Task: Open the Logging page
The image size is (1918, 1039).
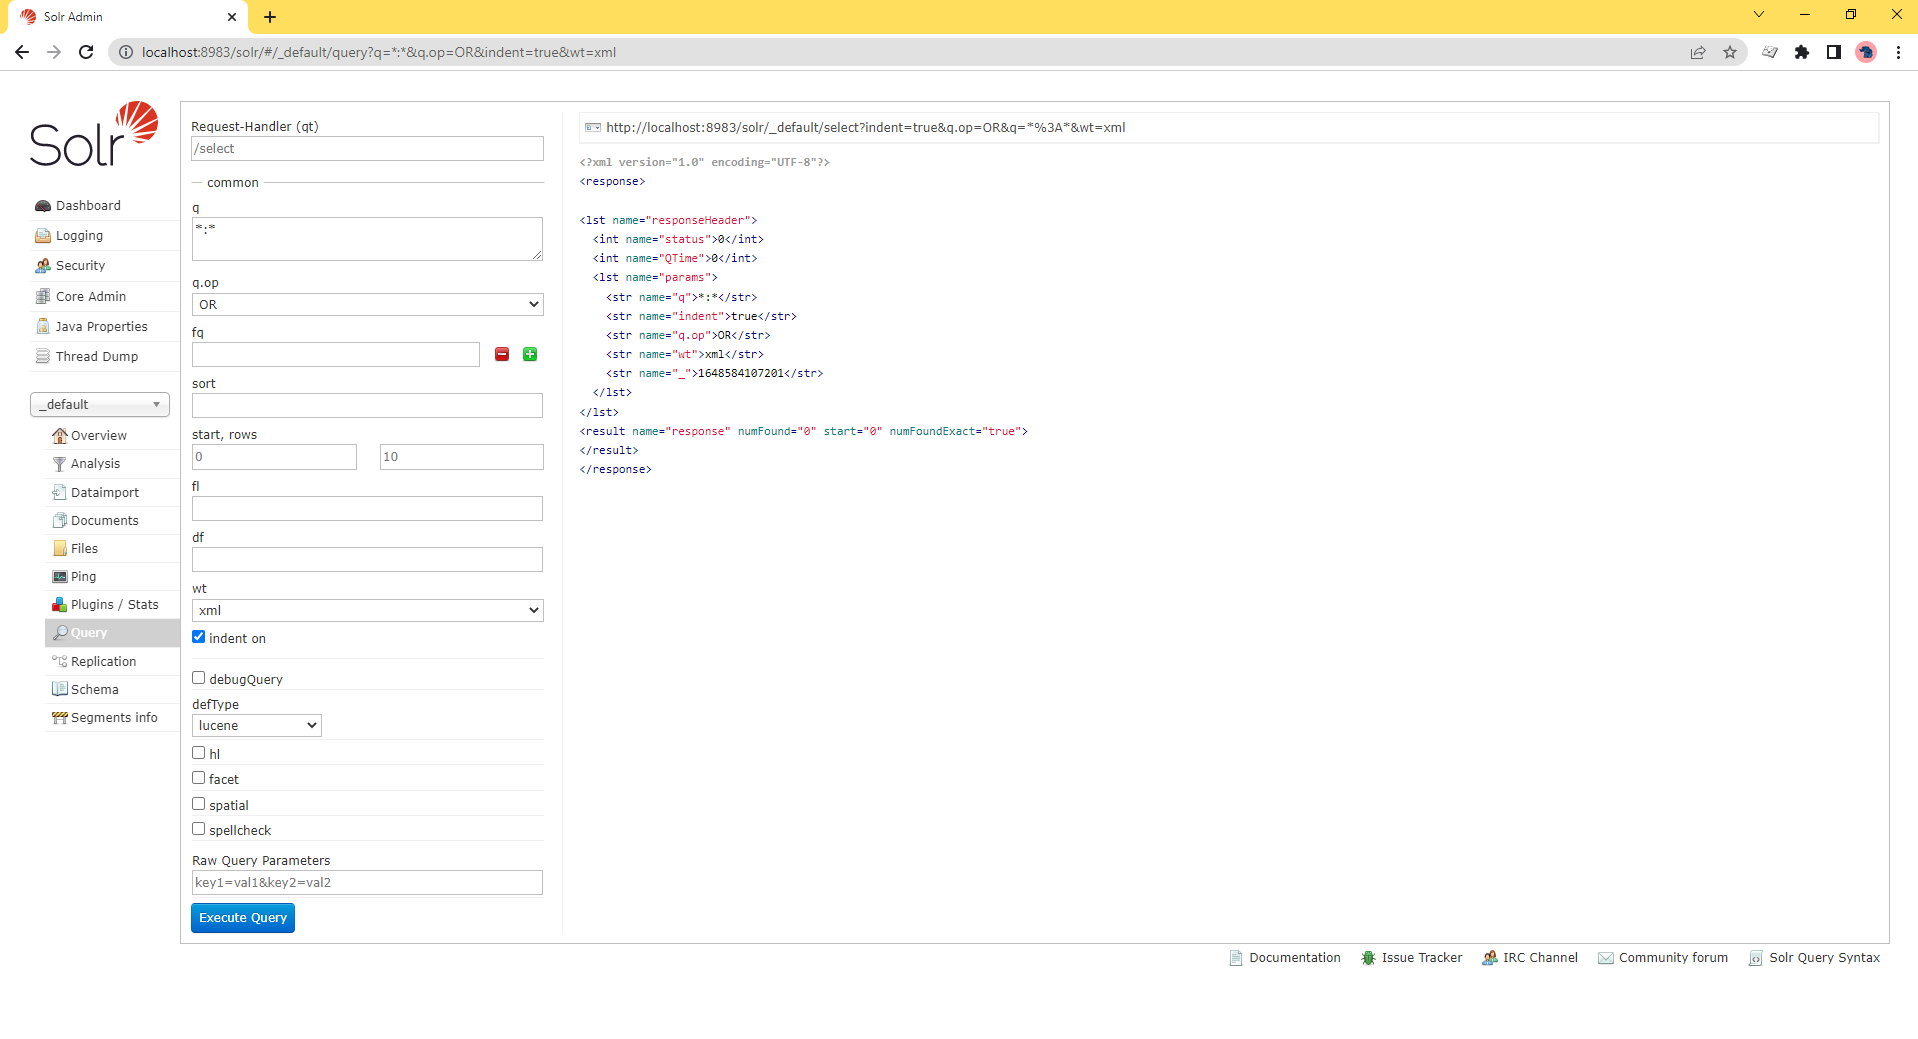Action: pos(79,235)
